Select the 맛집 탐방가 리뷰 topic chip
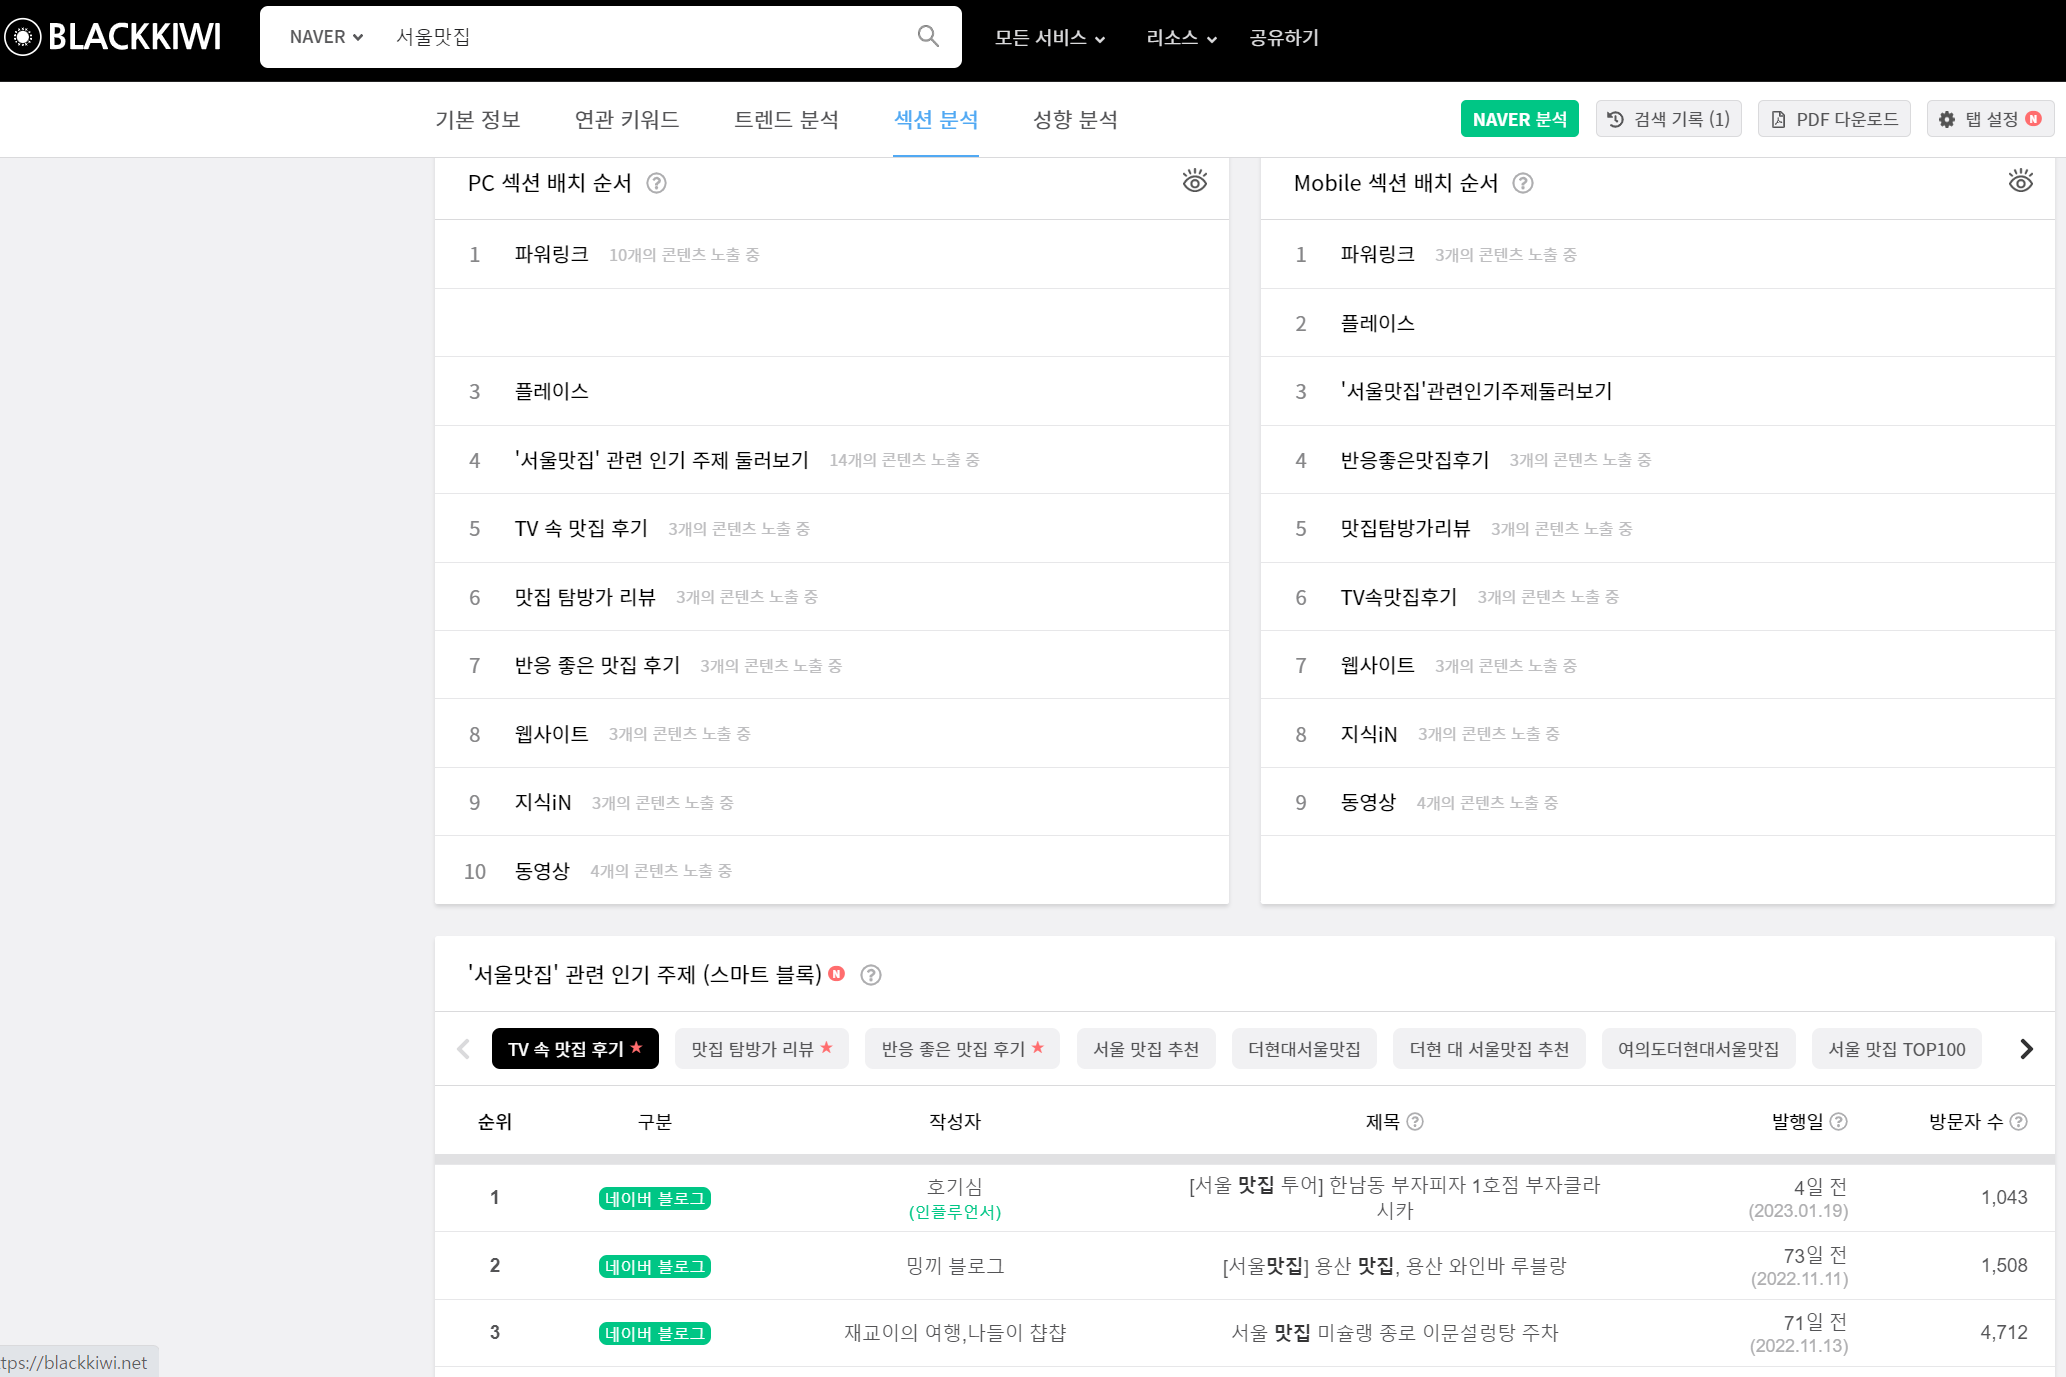This screenshot has height=1377, width=2066. pos(761,1049)
